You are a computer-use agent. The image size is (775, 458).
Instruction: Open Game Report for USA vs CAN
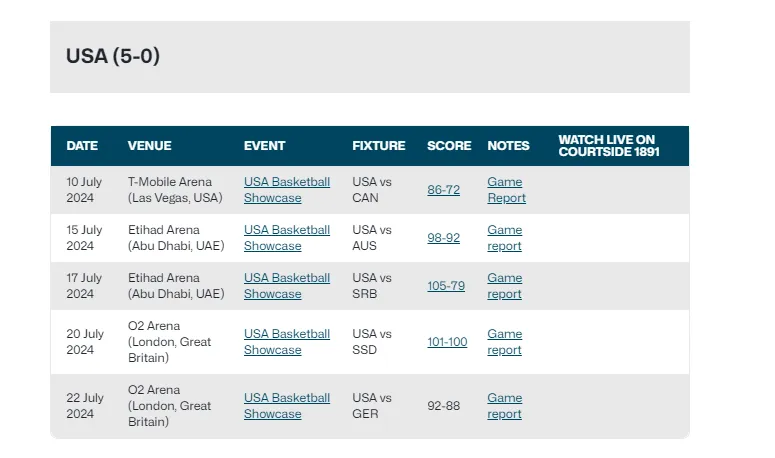pyautogui.click(x=506, y=190)
